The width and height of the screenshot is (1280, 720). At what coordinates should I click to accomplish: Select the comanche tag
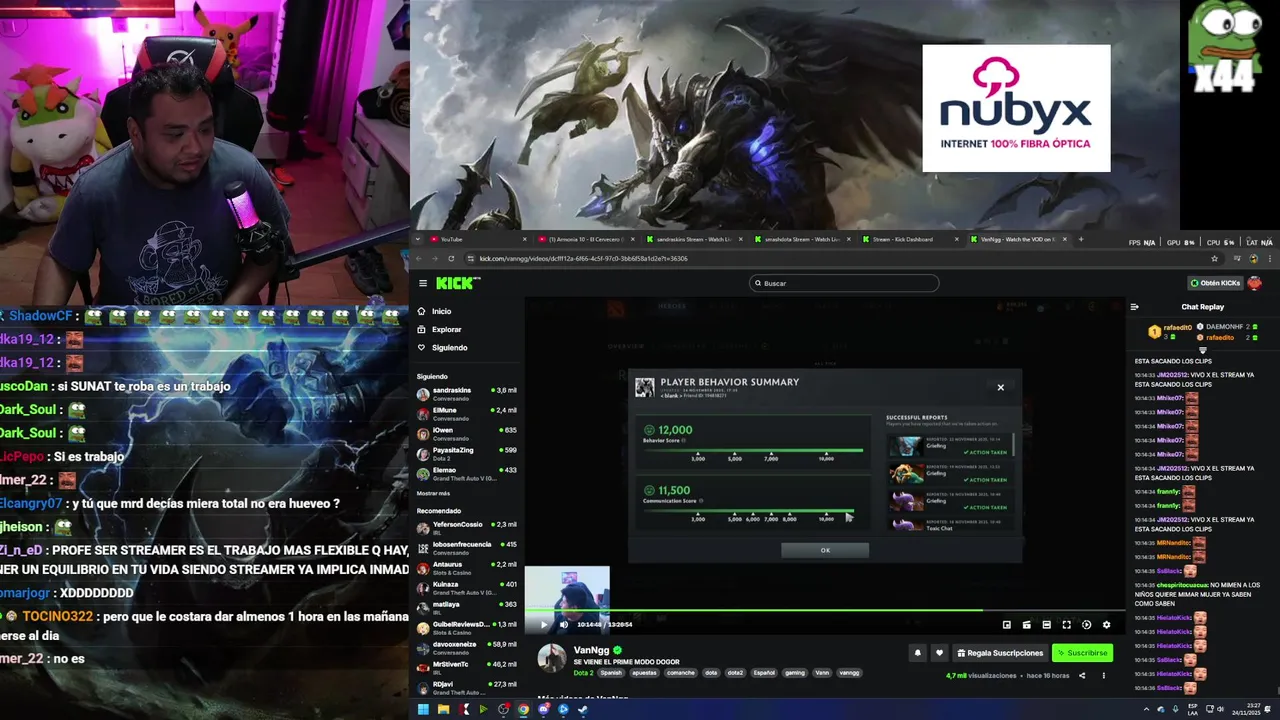tap(681, 673)
